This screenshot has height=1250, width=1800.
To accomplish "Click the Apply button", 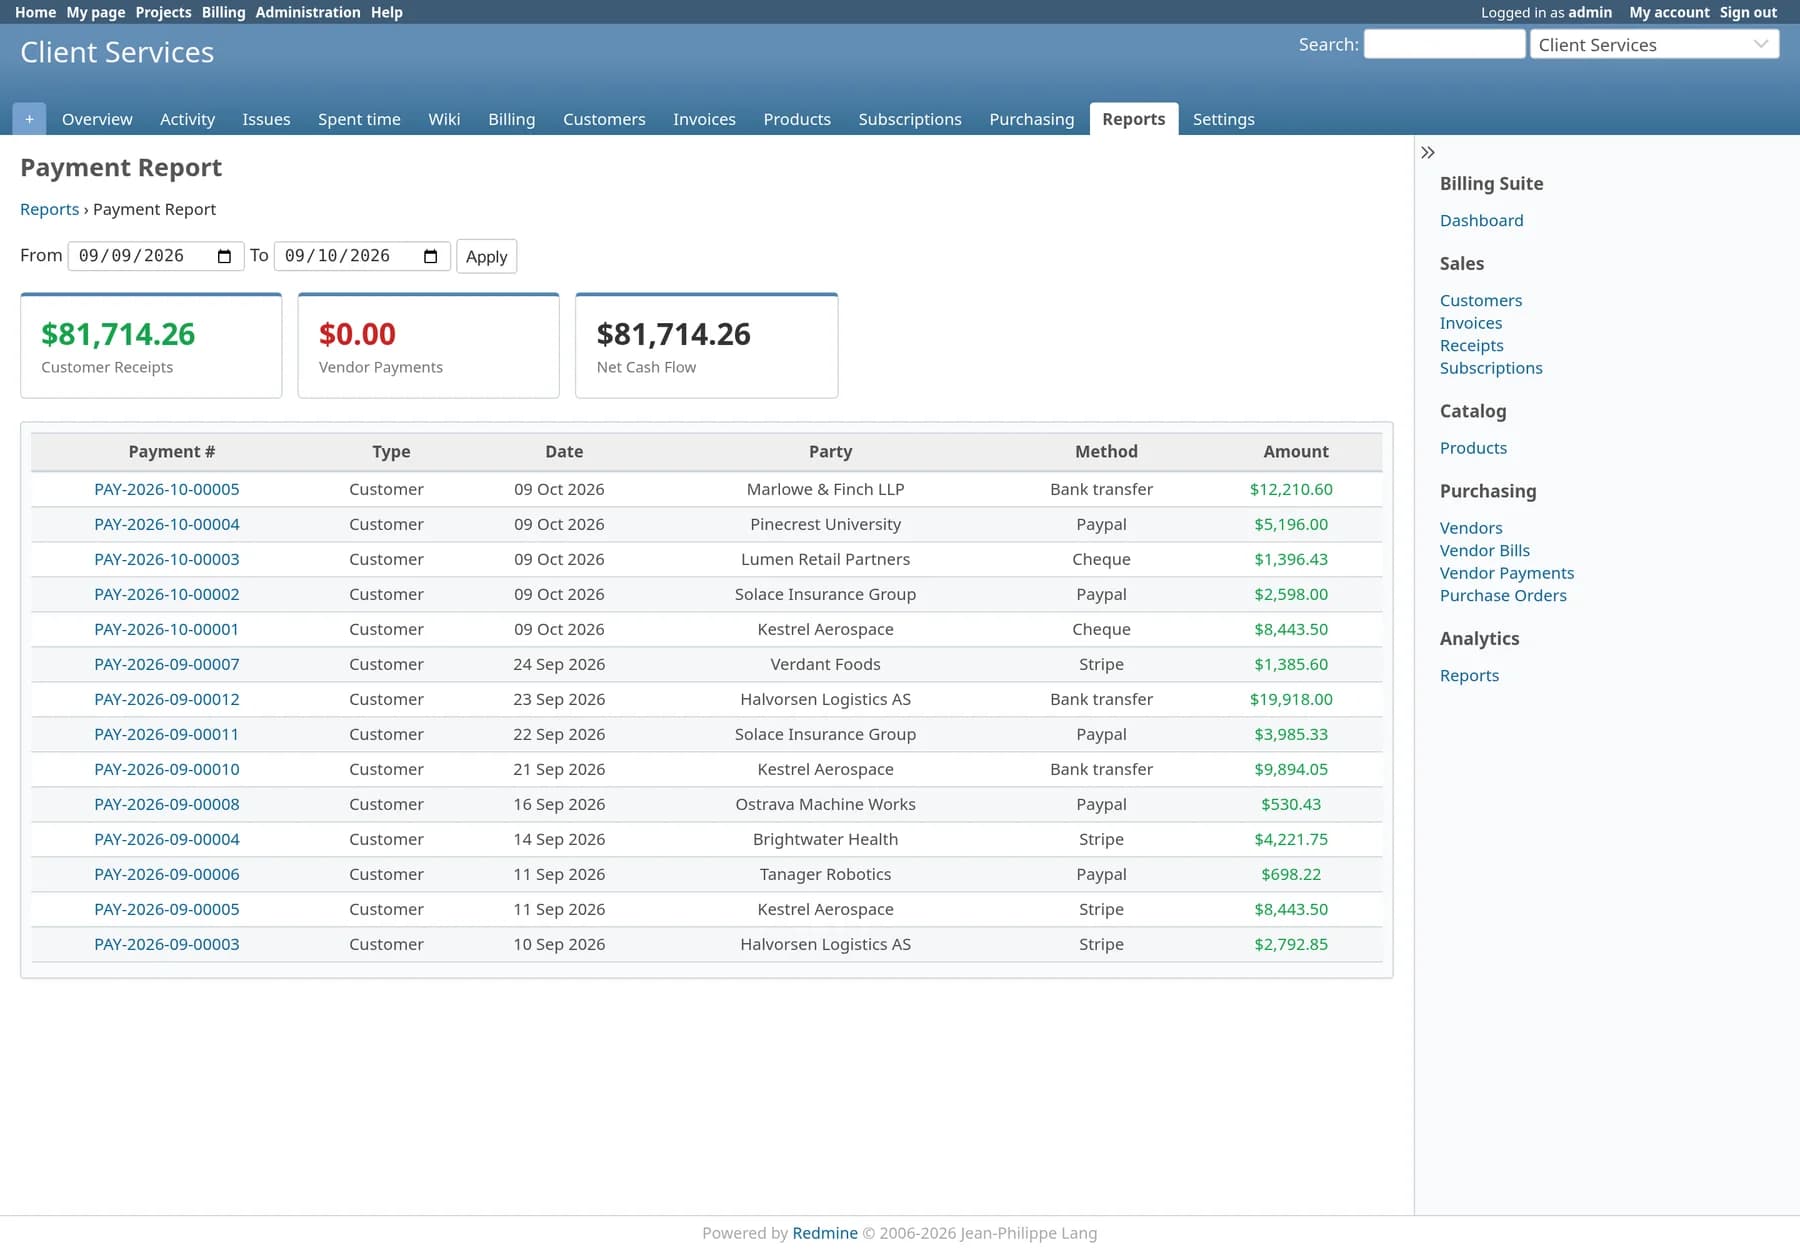I will (486, 257).
